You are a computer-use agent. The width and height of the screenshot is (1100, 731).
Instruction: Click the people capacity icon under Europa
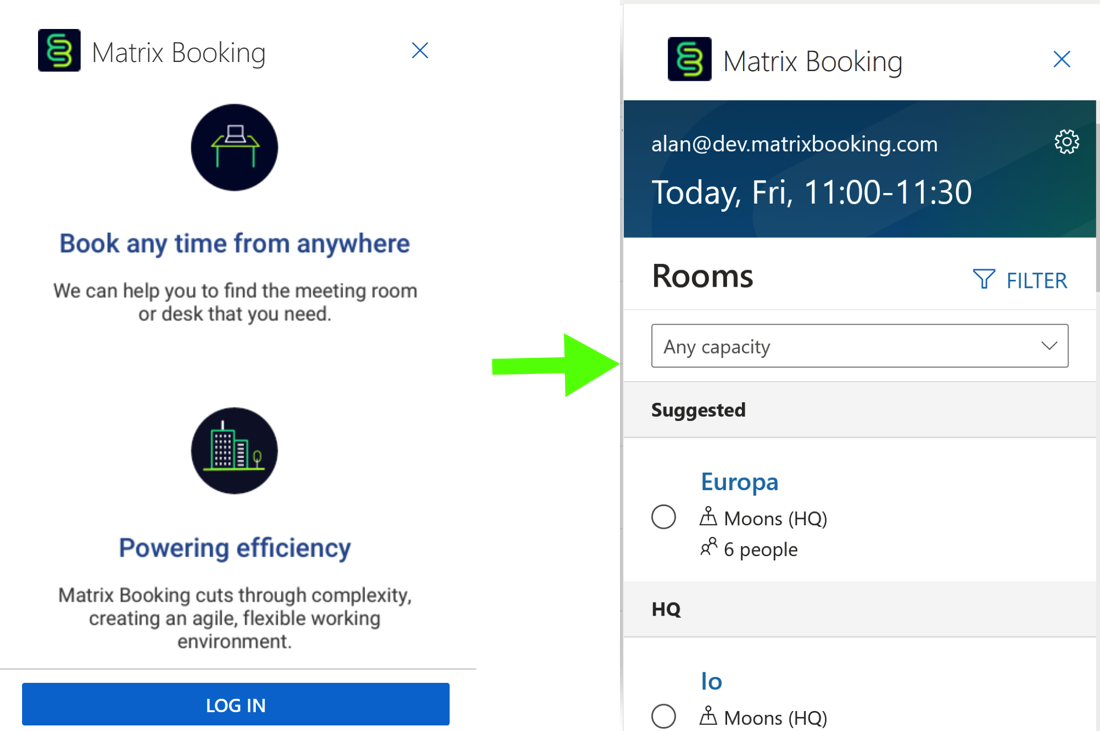coord(709,548)
